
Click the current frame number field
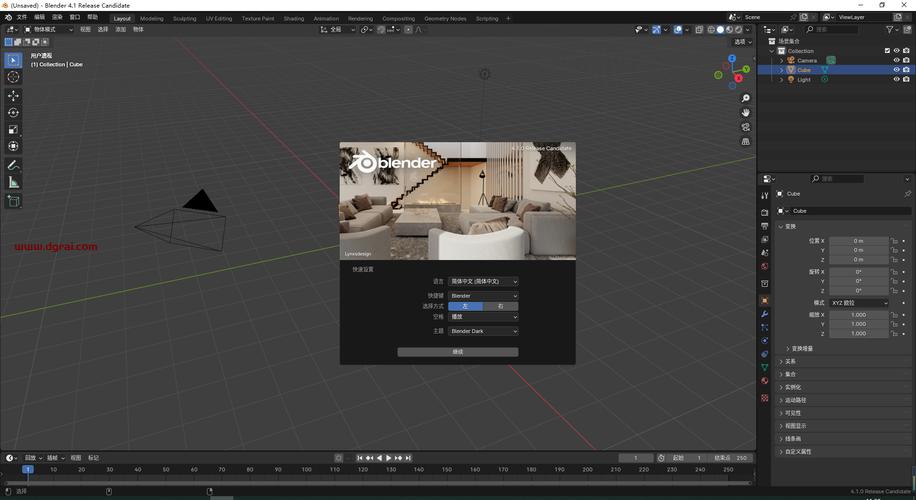pyautogui.click(x=636, y=458)
